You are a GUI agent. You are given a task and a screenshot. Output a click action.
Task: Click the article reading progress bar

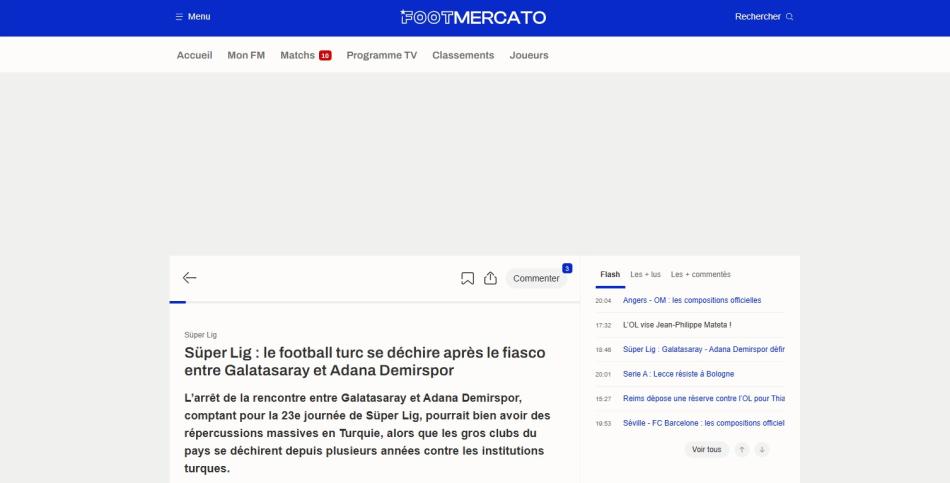click(374, 302)
